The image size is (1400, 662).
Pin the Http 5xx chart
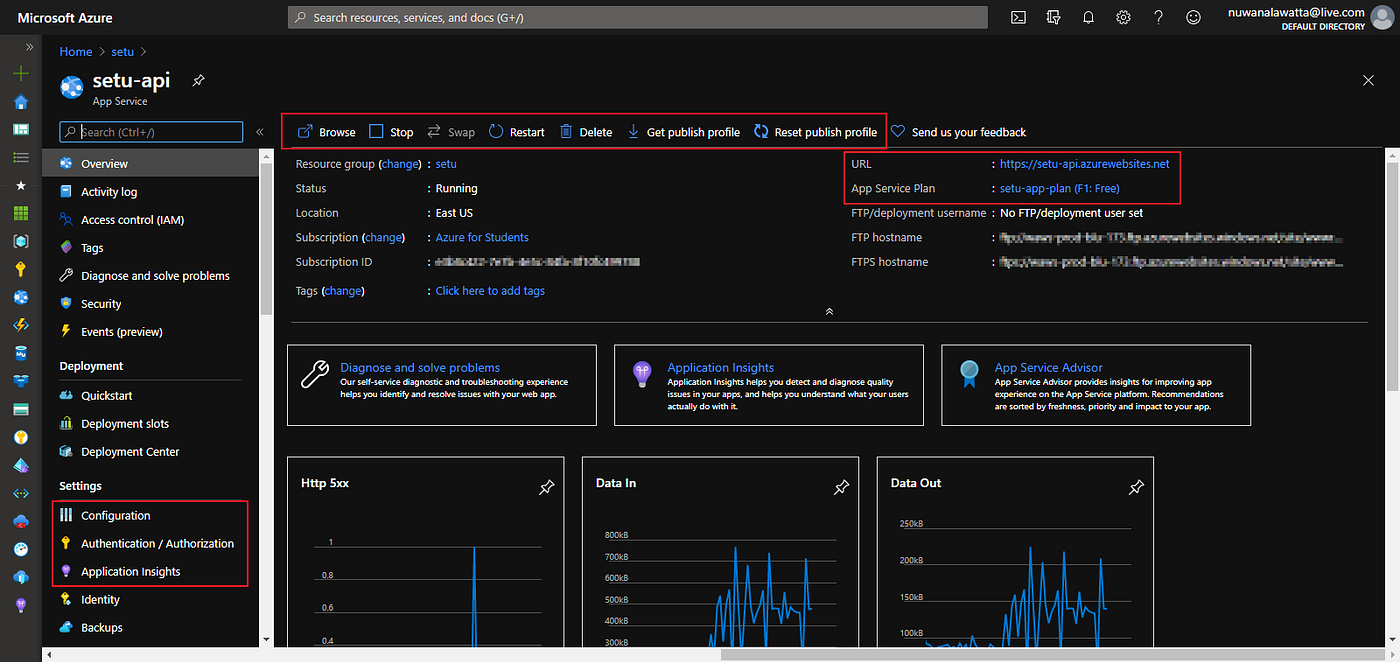[546, 488]
